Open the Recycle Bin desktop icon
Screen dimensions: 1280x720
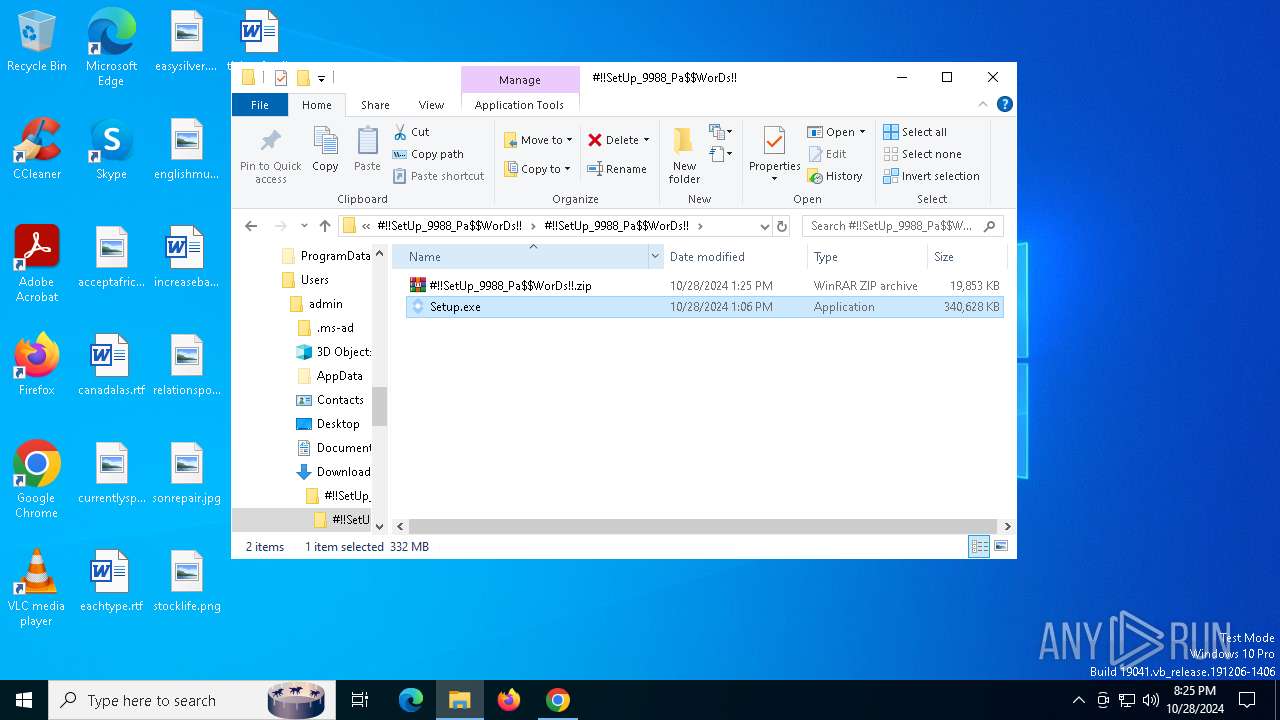pyautogui.click(x=37, y=42)
